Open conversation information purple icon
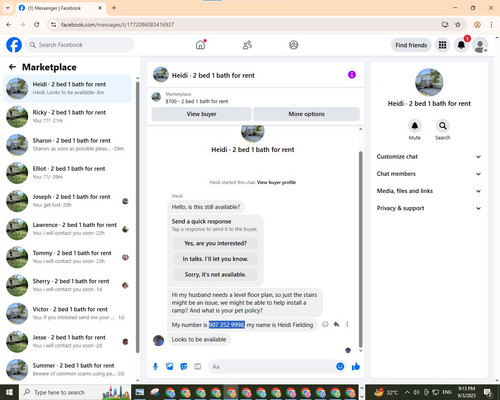500x400 pixels. click(352, 75)
